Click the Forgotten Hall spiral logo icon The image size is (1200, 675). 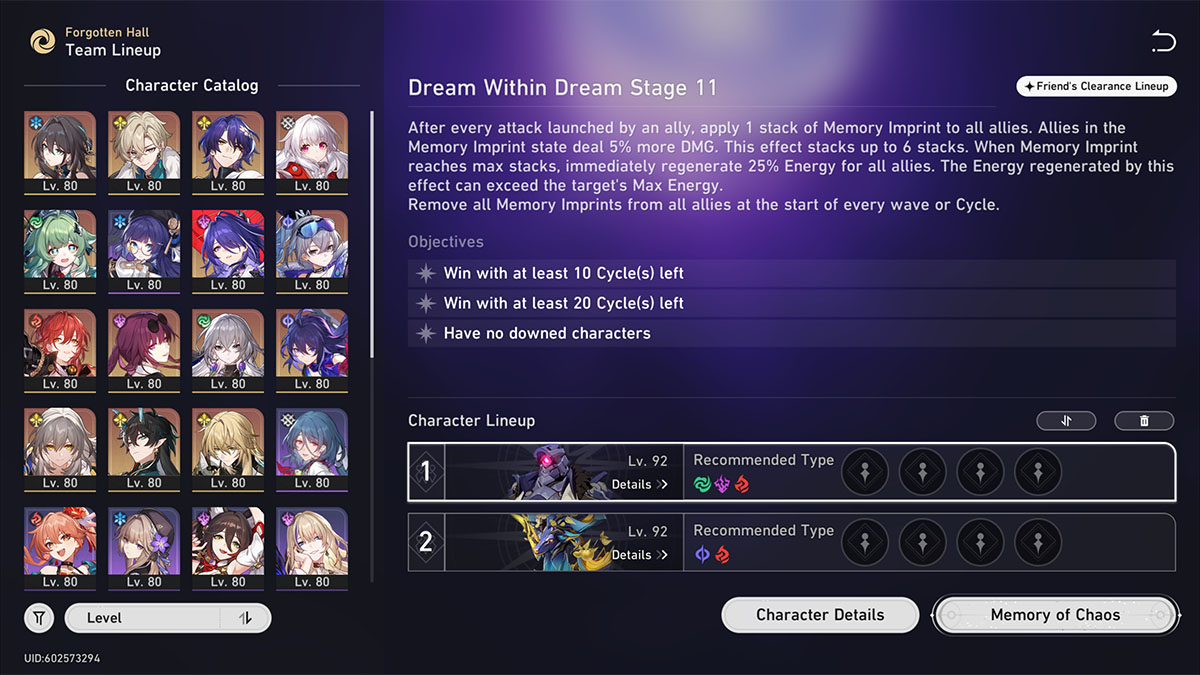pyautogui.click(x=42, y=41)
